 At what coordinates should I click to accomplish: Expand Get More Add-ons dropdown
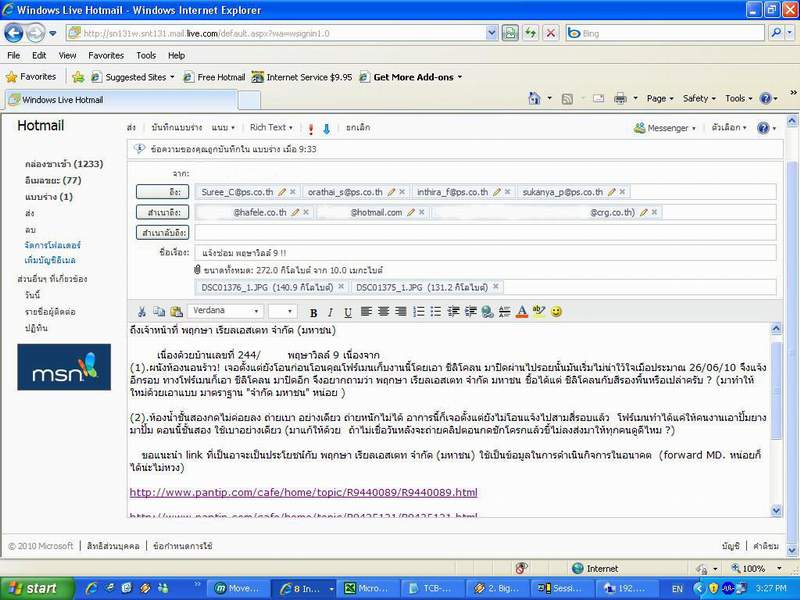[460, 77]
